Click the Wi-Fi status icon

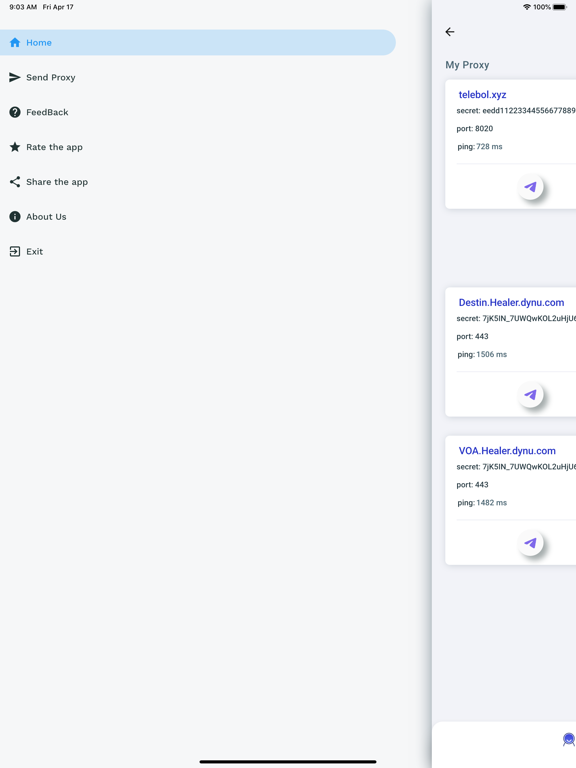coord(527,7)
